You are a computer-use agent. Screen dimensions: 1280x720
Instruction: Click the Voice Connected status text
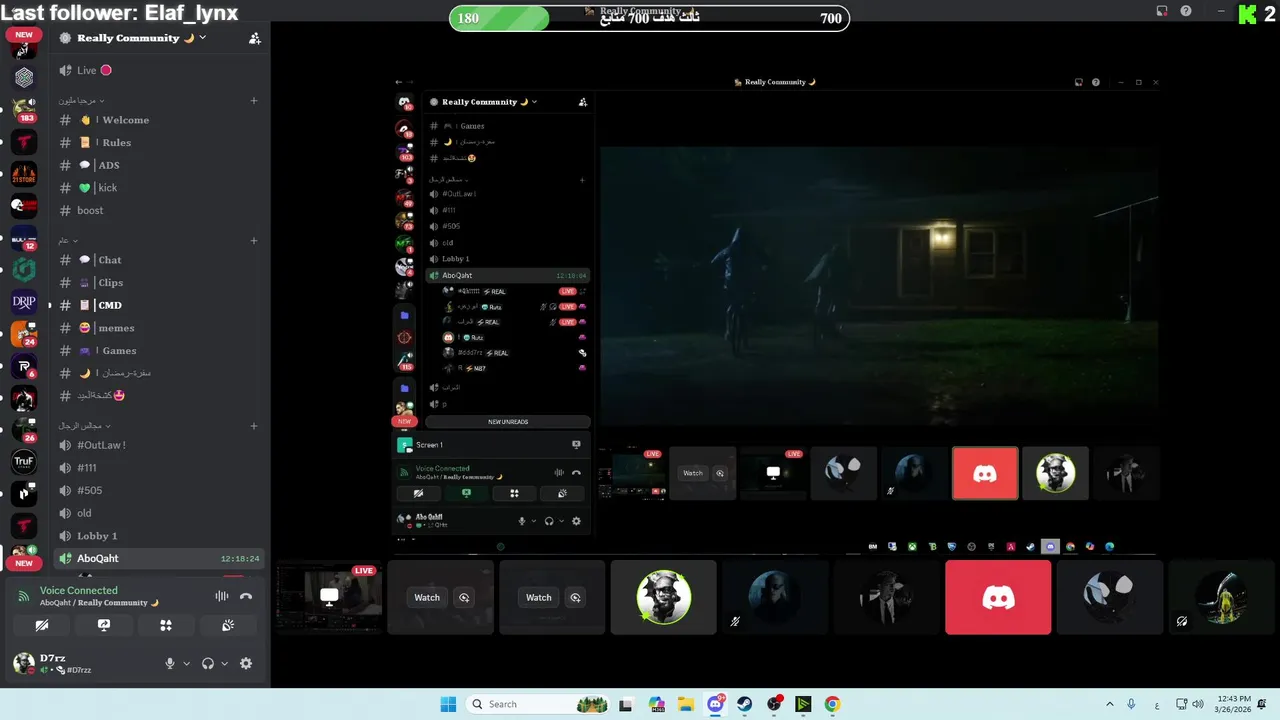tap(79, 590)
